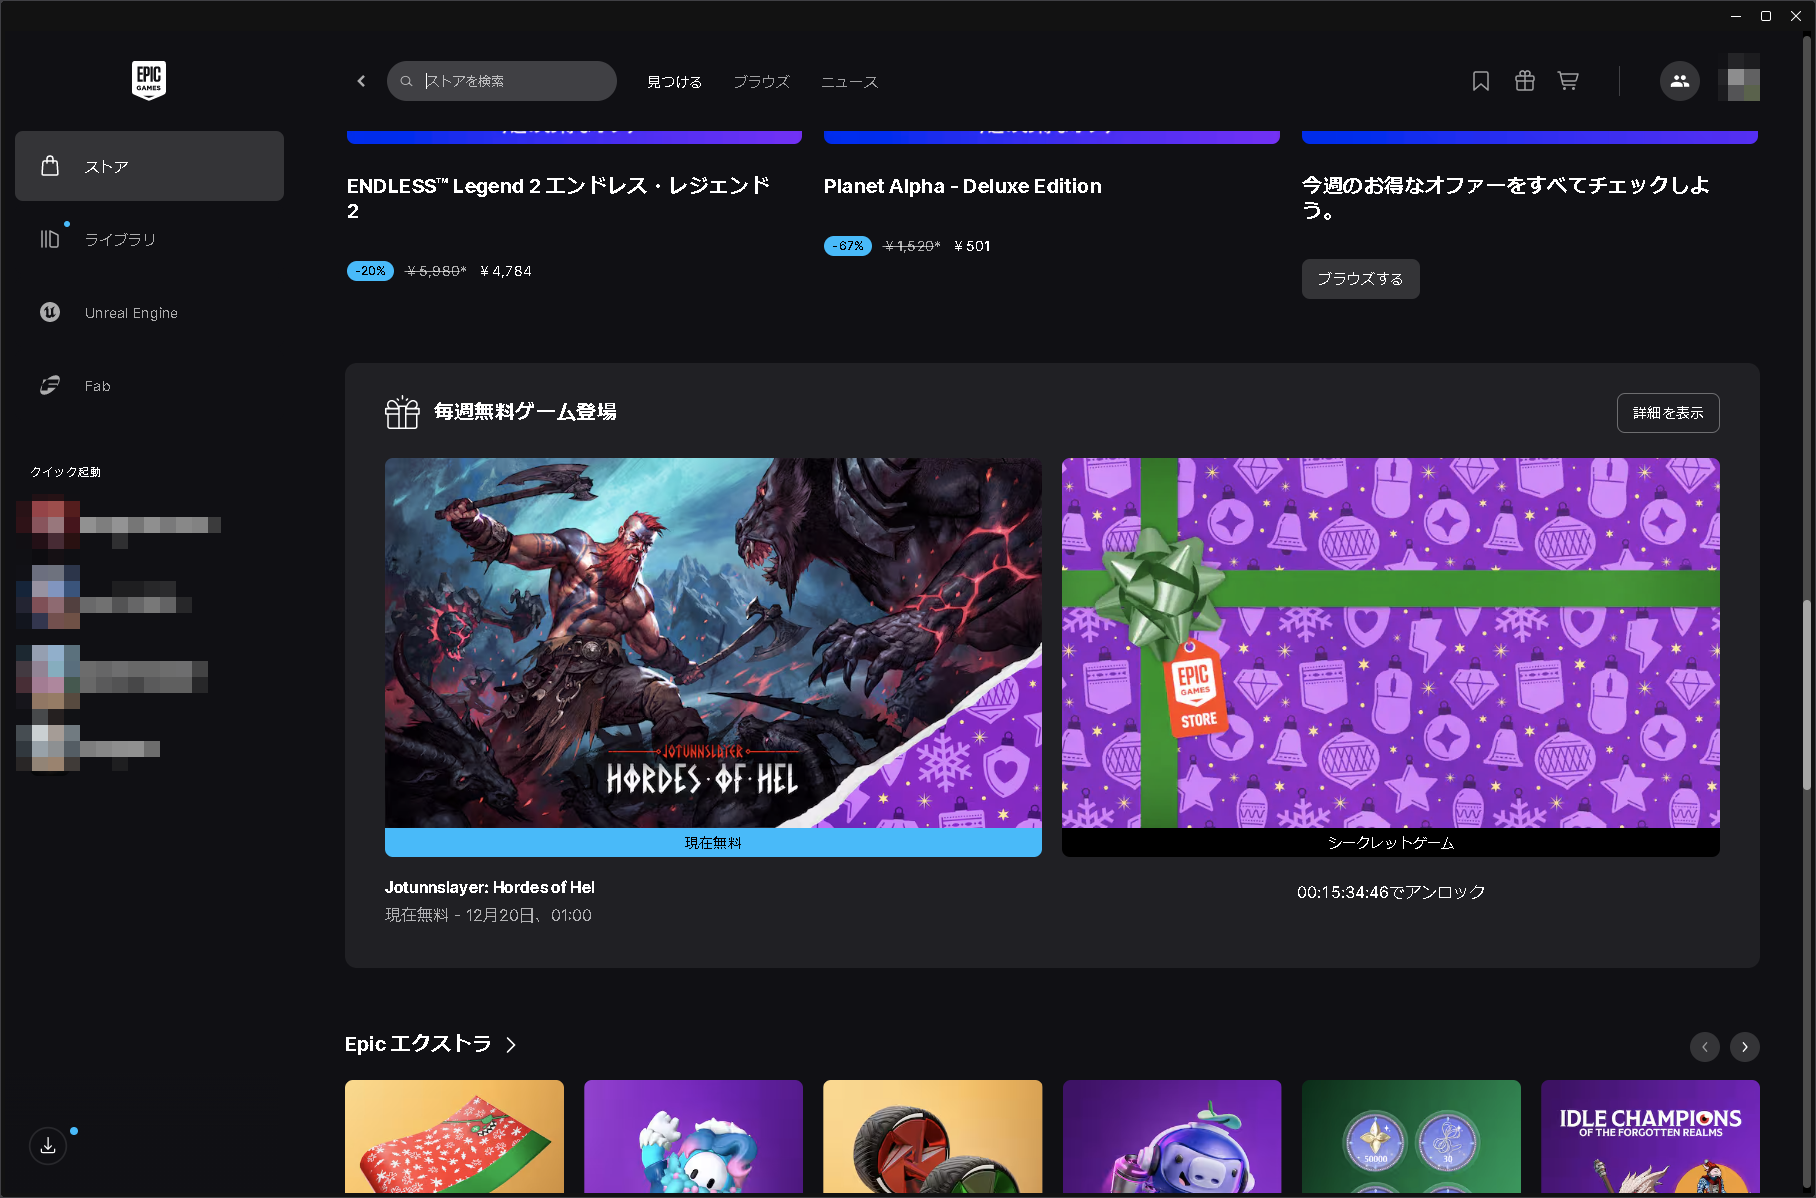Open the wishlist bookmark icon
Viewport: 1816px width, 1198px height.
[1481, 81]
